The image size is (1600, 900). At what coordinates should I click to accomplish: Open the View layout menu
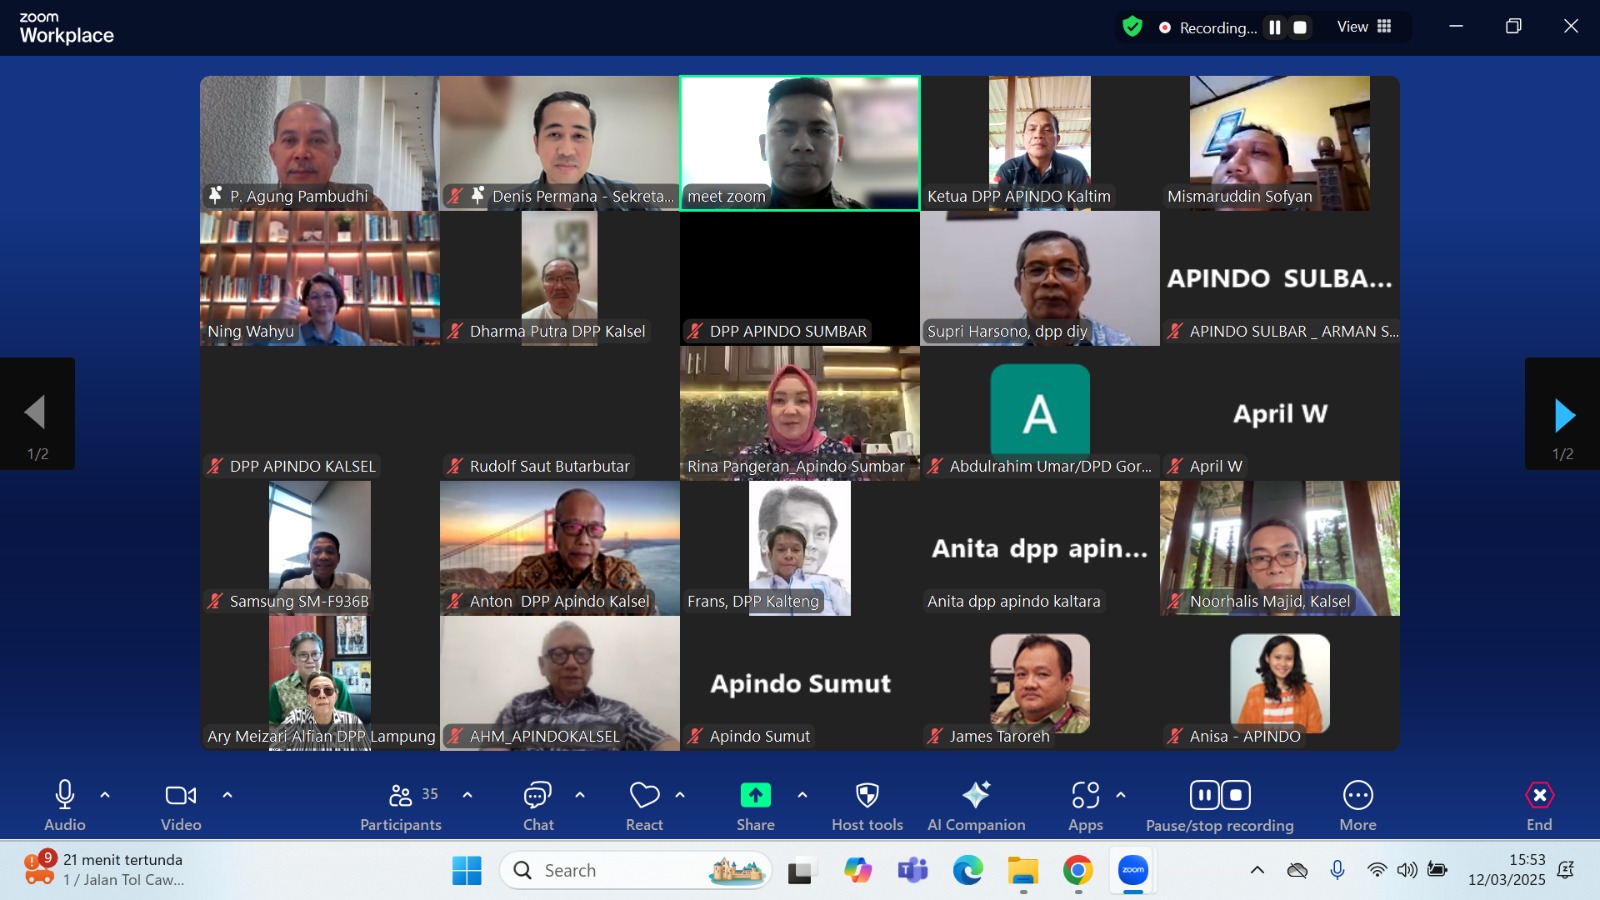(x=1364, y=27)
